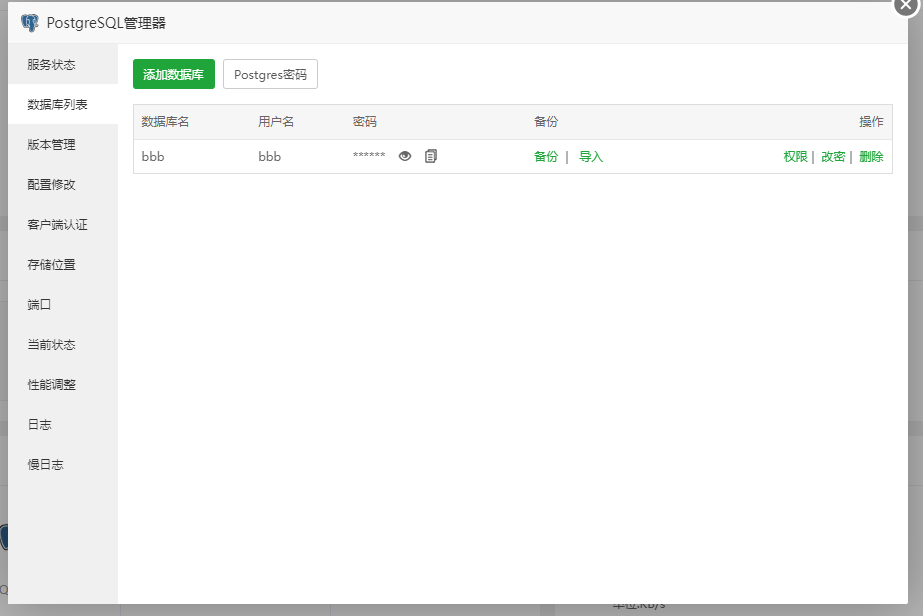Click the 用户名 column header
The image size is (923, 616).
[x=276, y=122]
